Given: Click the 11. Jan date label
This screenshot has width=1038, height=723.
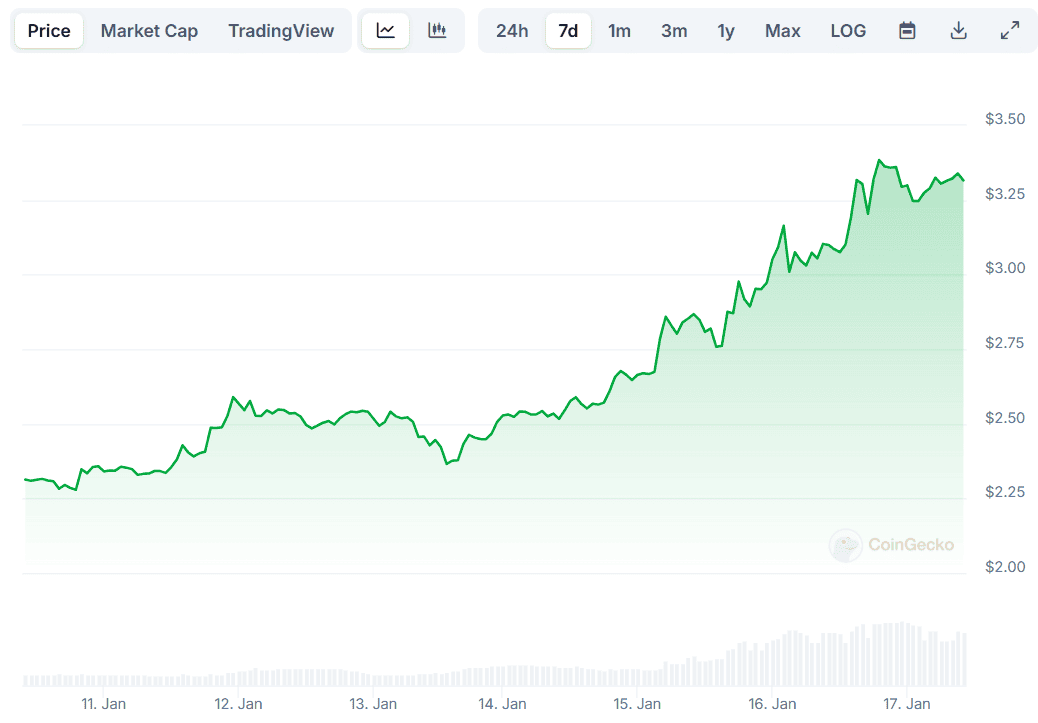Looking at the screenshot, I should pos(103,704).
